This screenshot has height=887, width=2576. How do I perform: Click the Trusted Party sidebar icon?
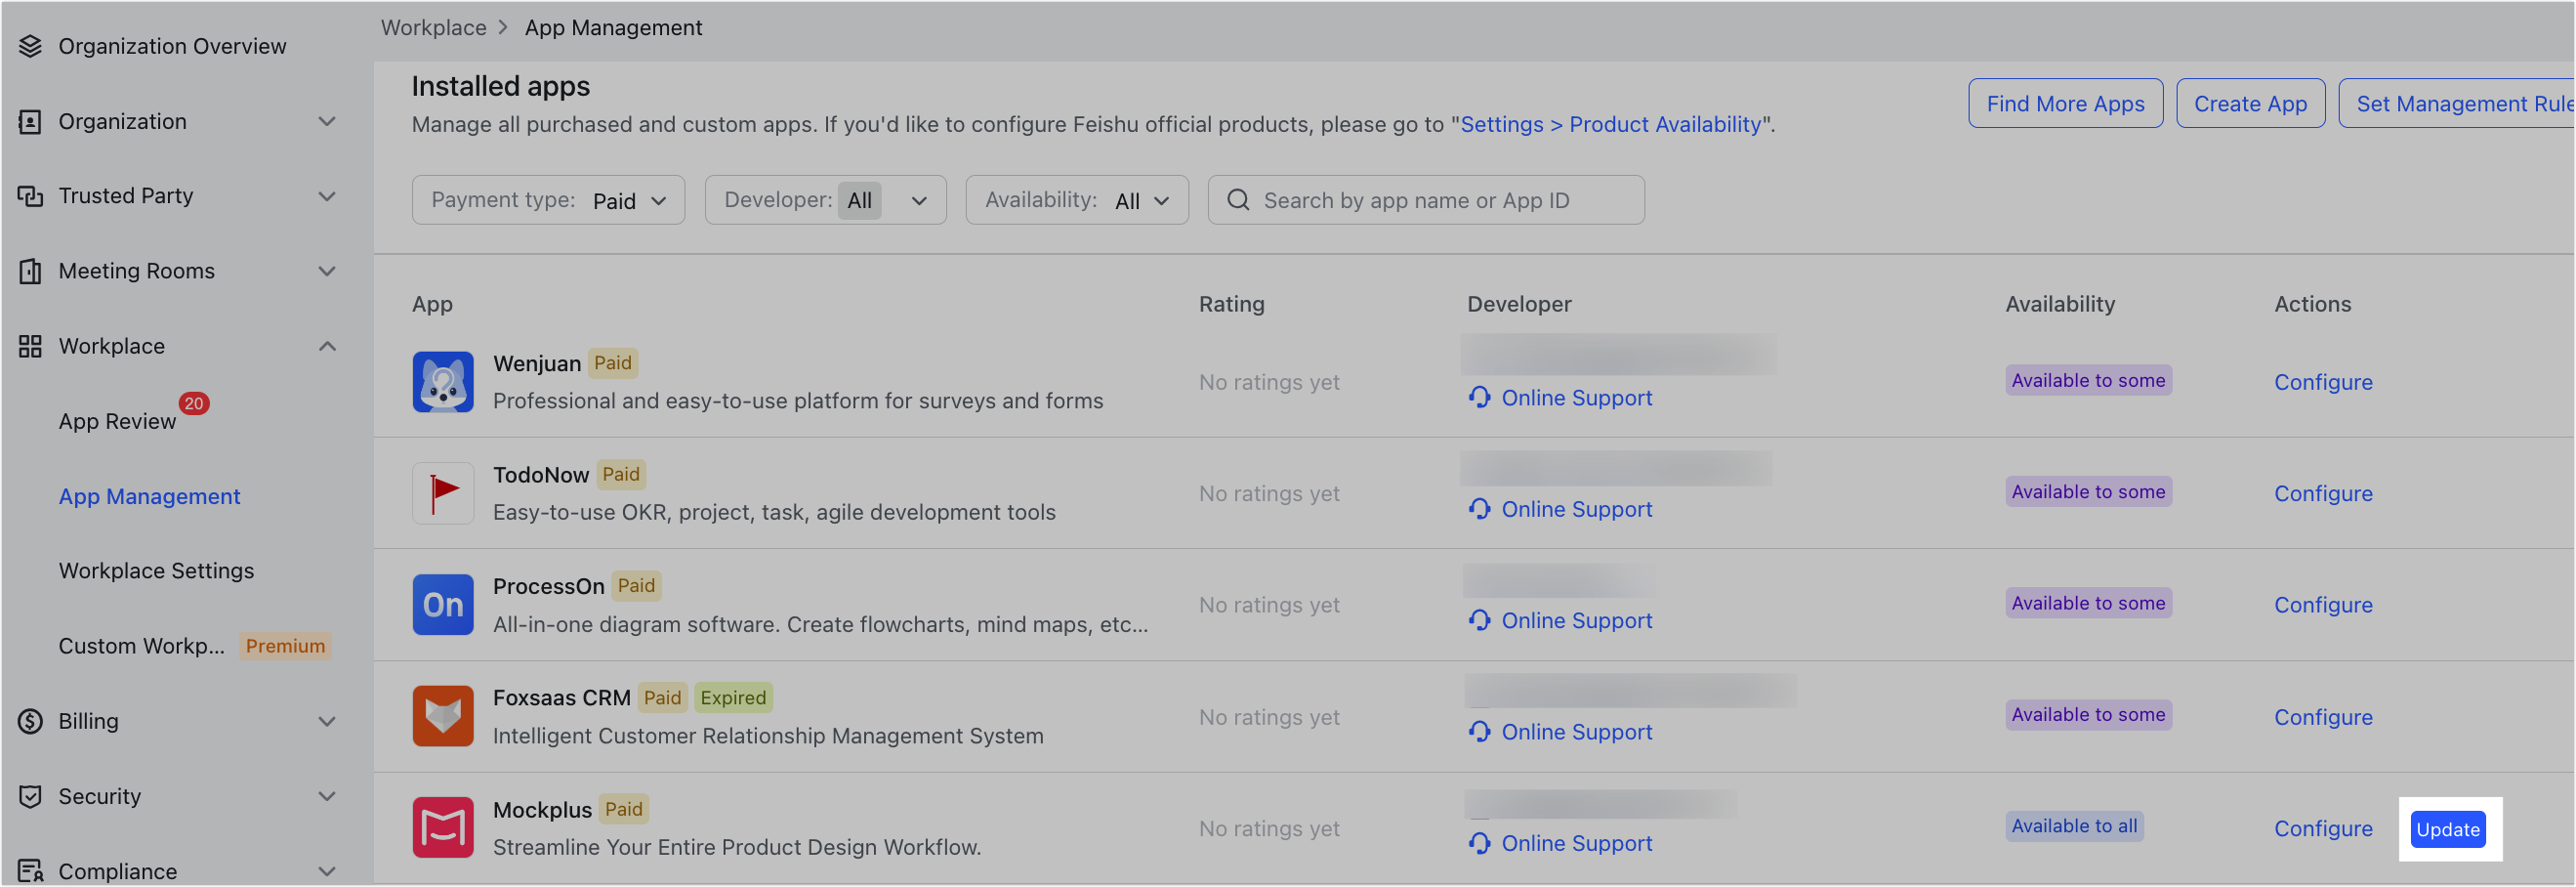[x=29, y=195]
